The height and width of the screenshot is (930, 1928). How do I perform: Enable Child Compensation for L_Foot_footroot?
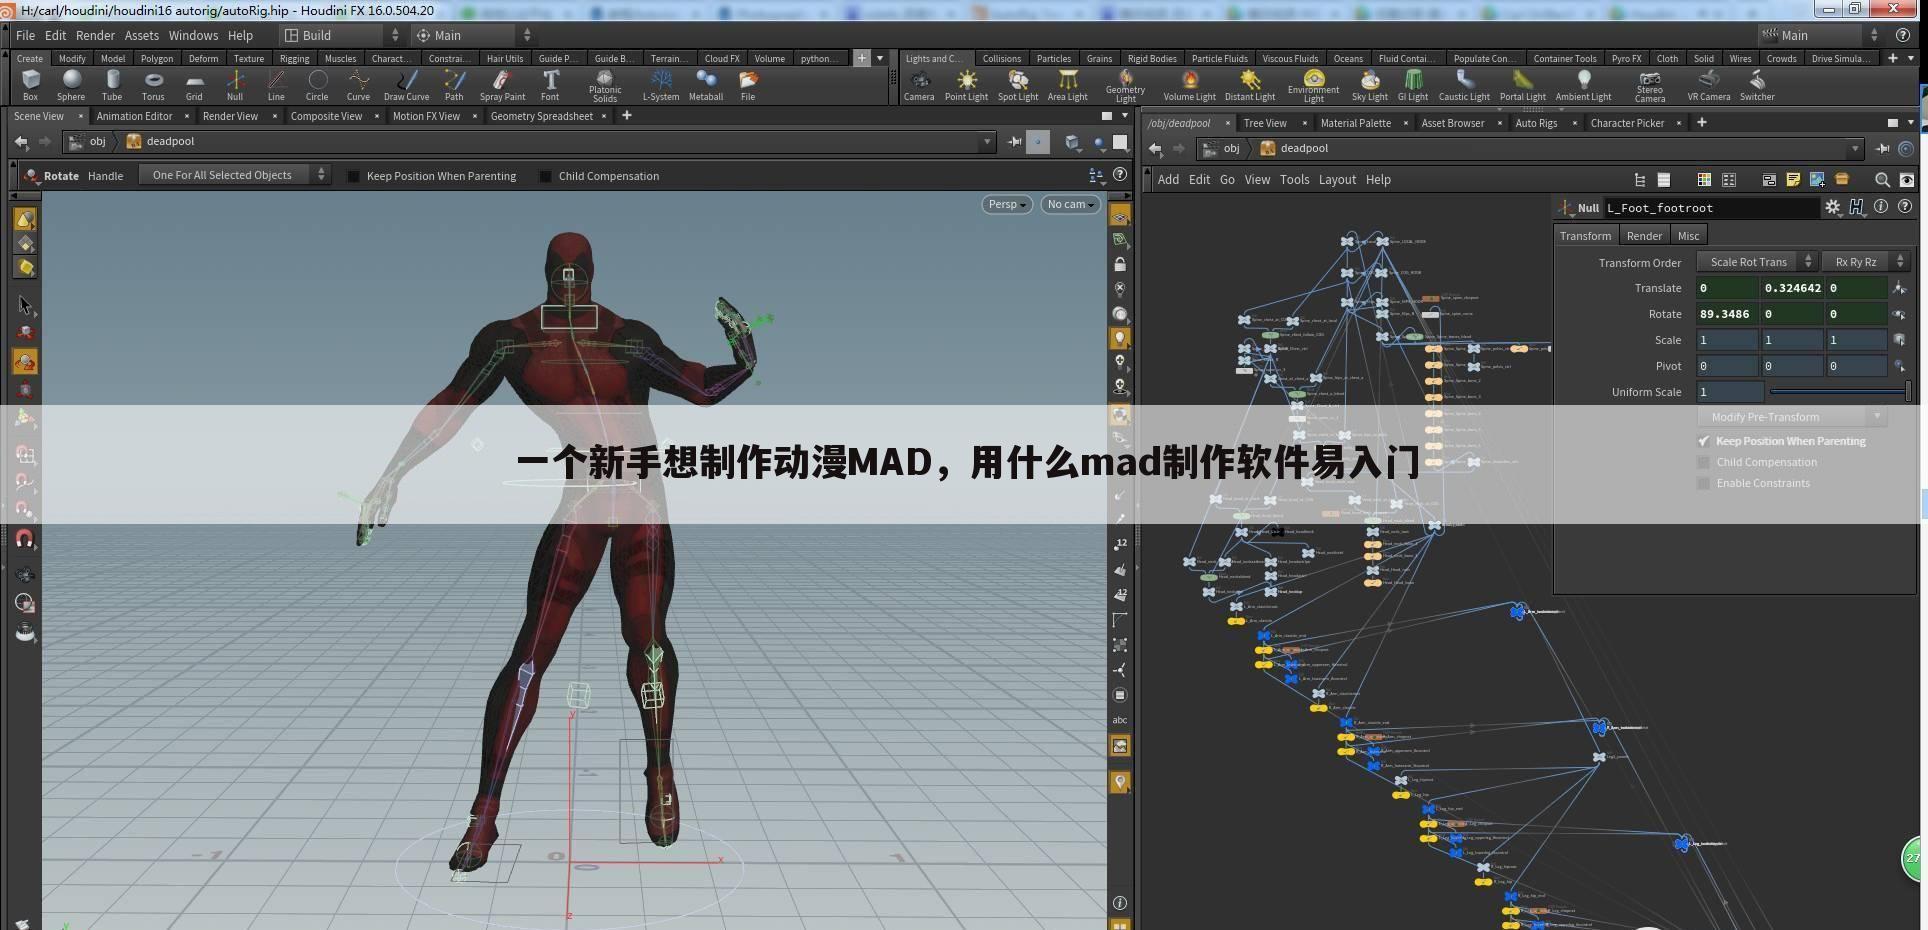(1704, 461)
